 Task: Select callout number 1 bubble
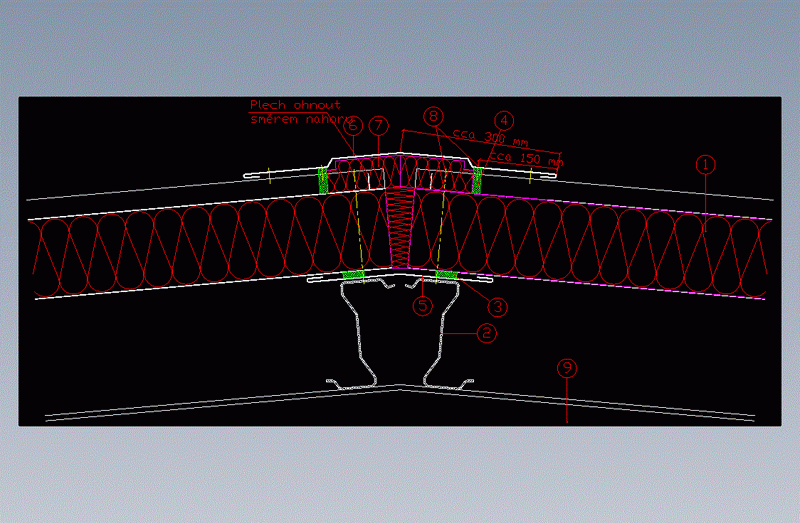coord(705,165)
